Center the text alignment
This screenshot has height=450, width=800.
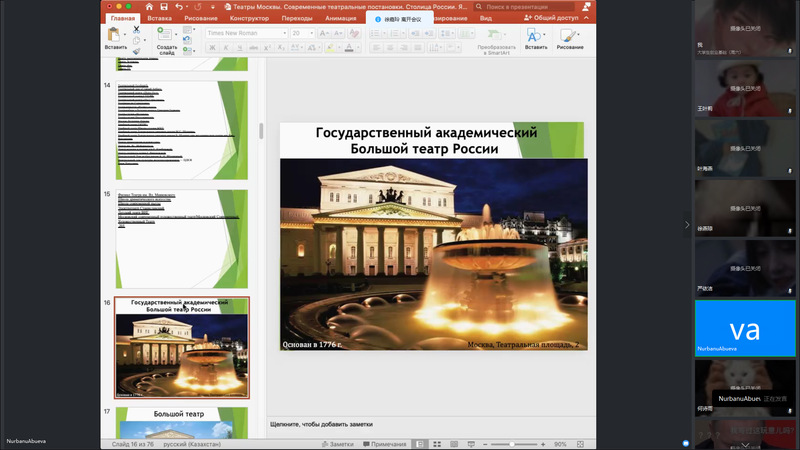tap(390, 47)
